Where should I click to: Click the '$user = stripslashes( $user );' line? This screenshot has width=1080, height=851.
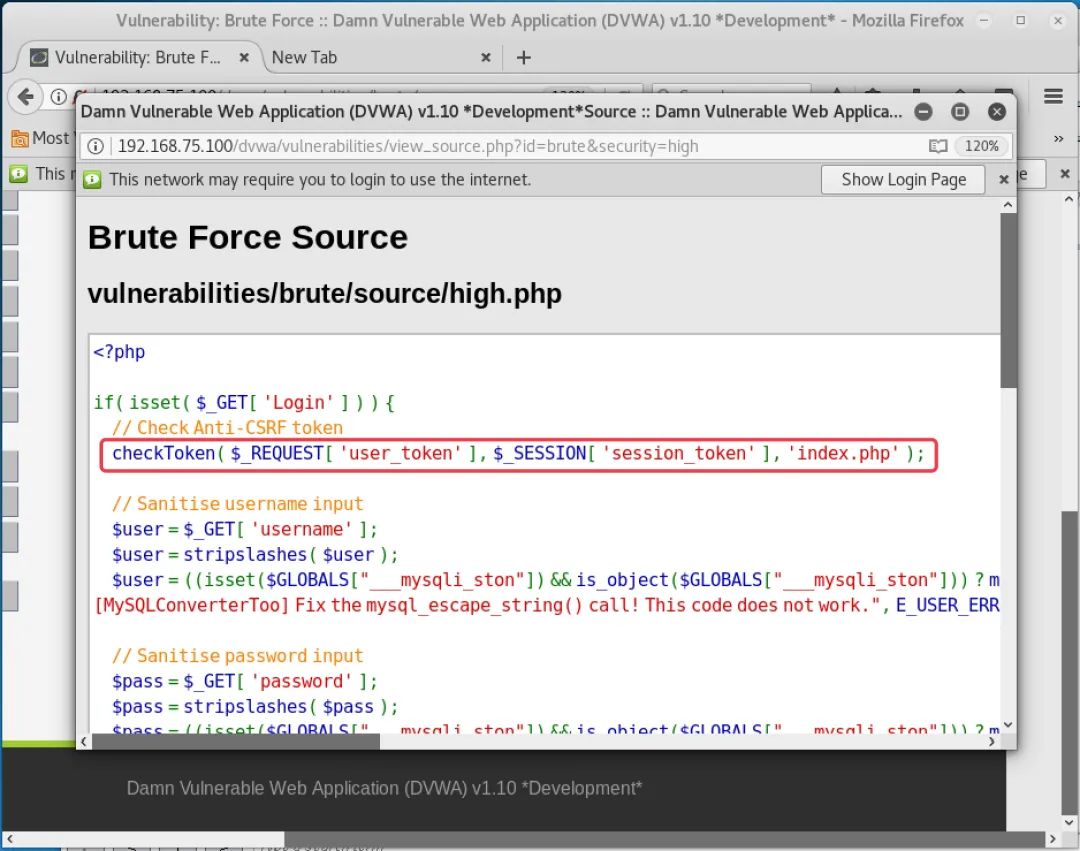(255, 555)
